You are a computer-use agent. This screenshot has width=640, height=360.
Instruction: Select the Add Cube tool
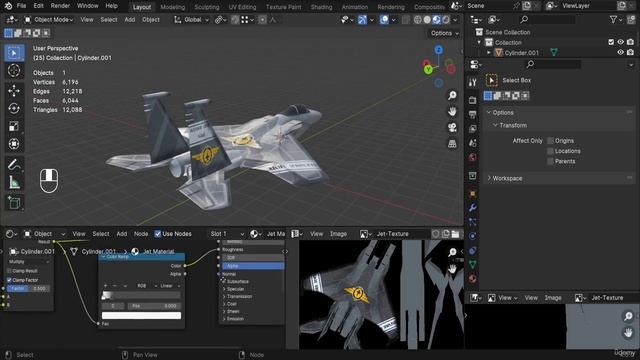[14, 202]
